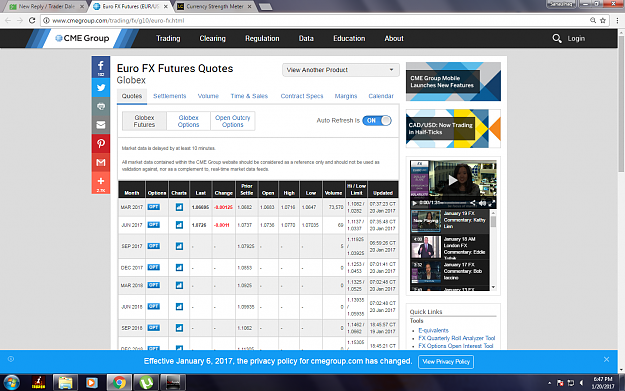Share via email envelope icon

coord(101,125)
